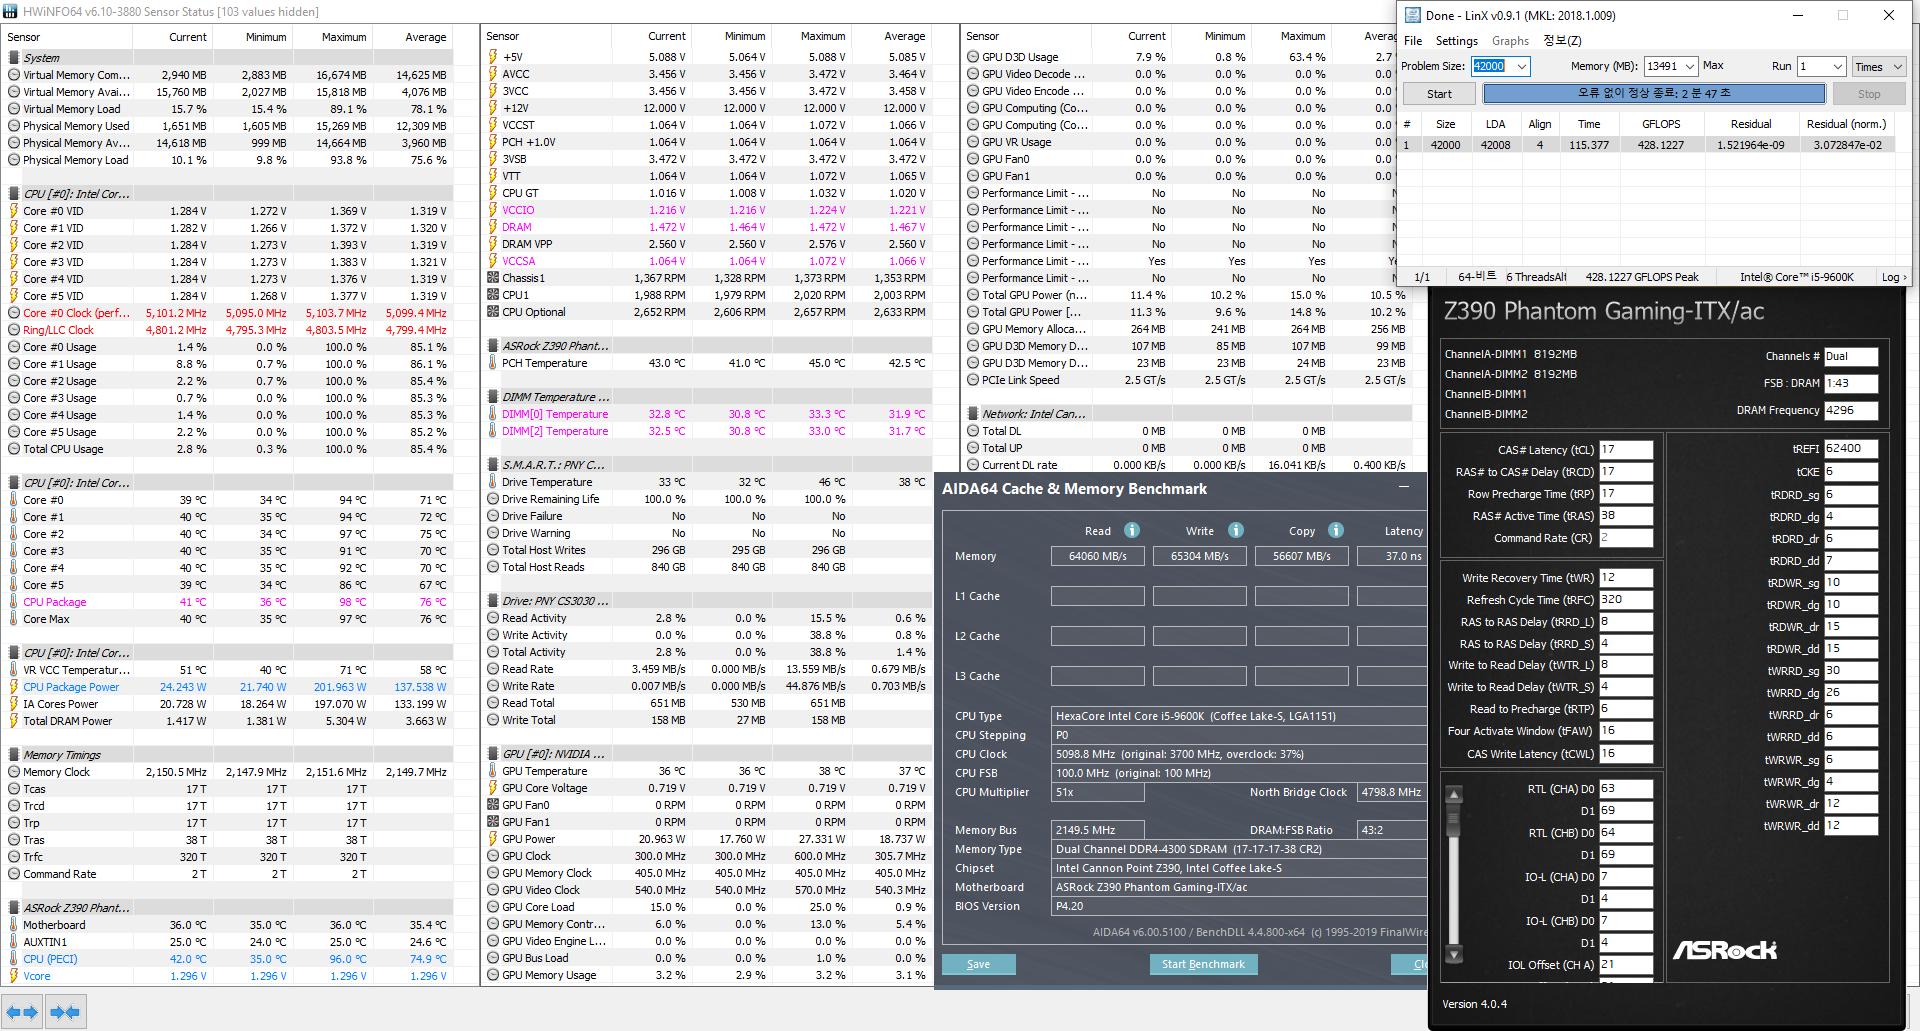Image resolution: width=1920 pixels, height=1031 pixels.
Task: Open the 정보(Z) menu in LinX
Action: point(1562,41)
